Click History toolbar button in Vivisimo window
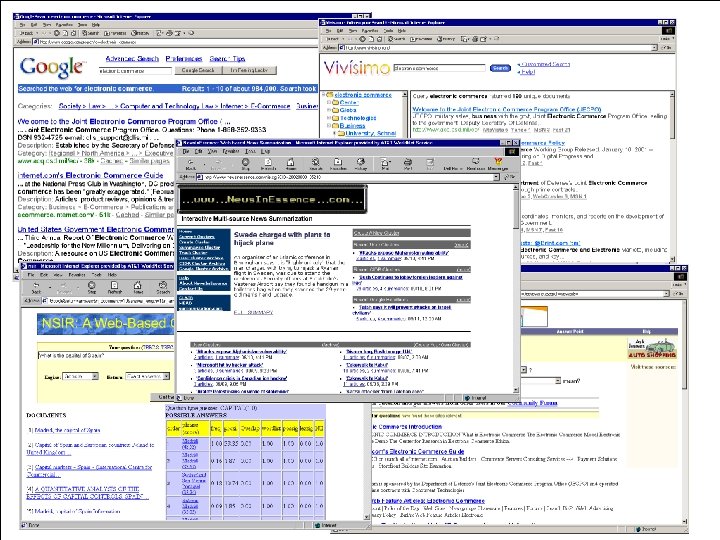Viewport: 720px width, 540px height. (x=445, y=39)
